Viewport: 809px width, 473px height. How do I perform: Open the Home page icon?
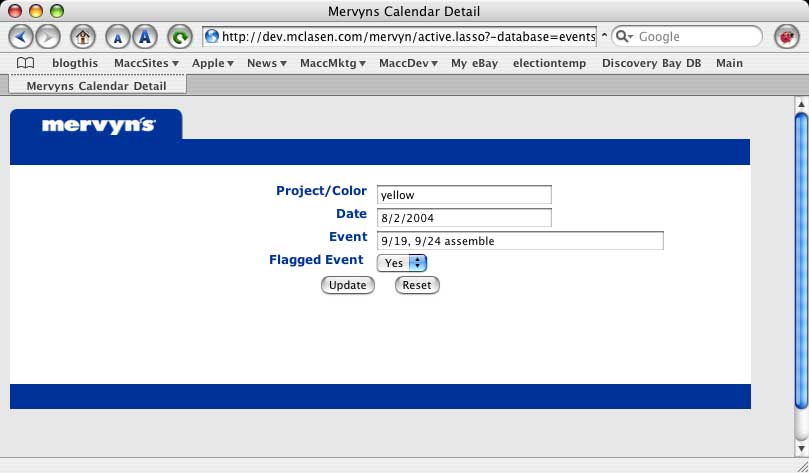83,37
